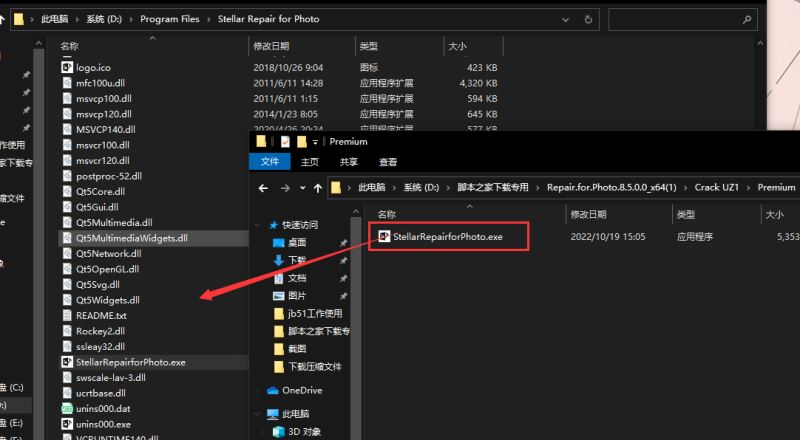The width and height of the screenshot is (800, 440).
Task: Click Program Files breadcrumb in back window
Action: [x=169, y=19]
